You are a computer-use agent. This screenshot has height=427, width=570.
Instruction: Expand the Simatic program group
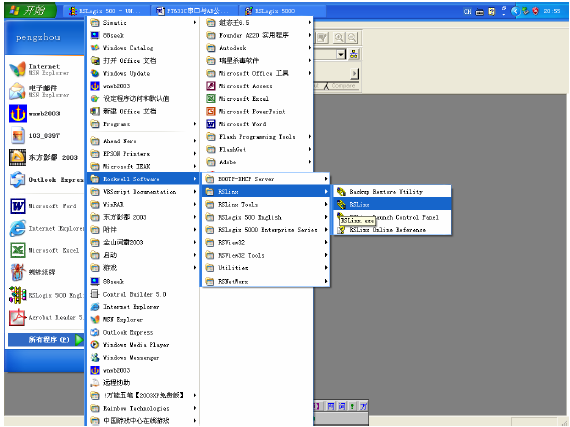pos(143,23)
